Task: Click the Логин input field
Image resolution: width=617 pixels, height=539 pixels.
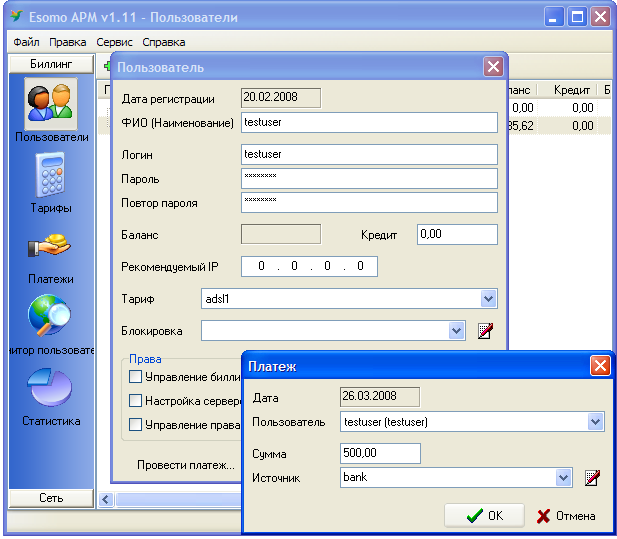Action: click(369, 154)
